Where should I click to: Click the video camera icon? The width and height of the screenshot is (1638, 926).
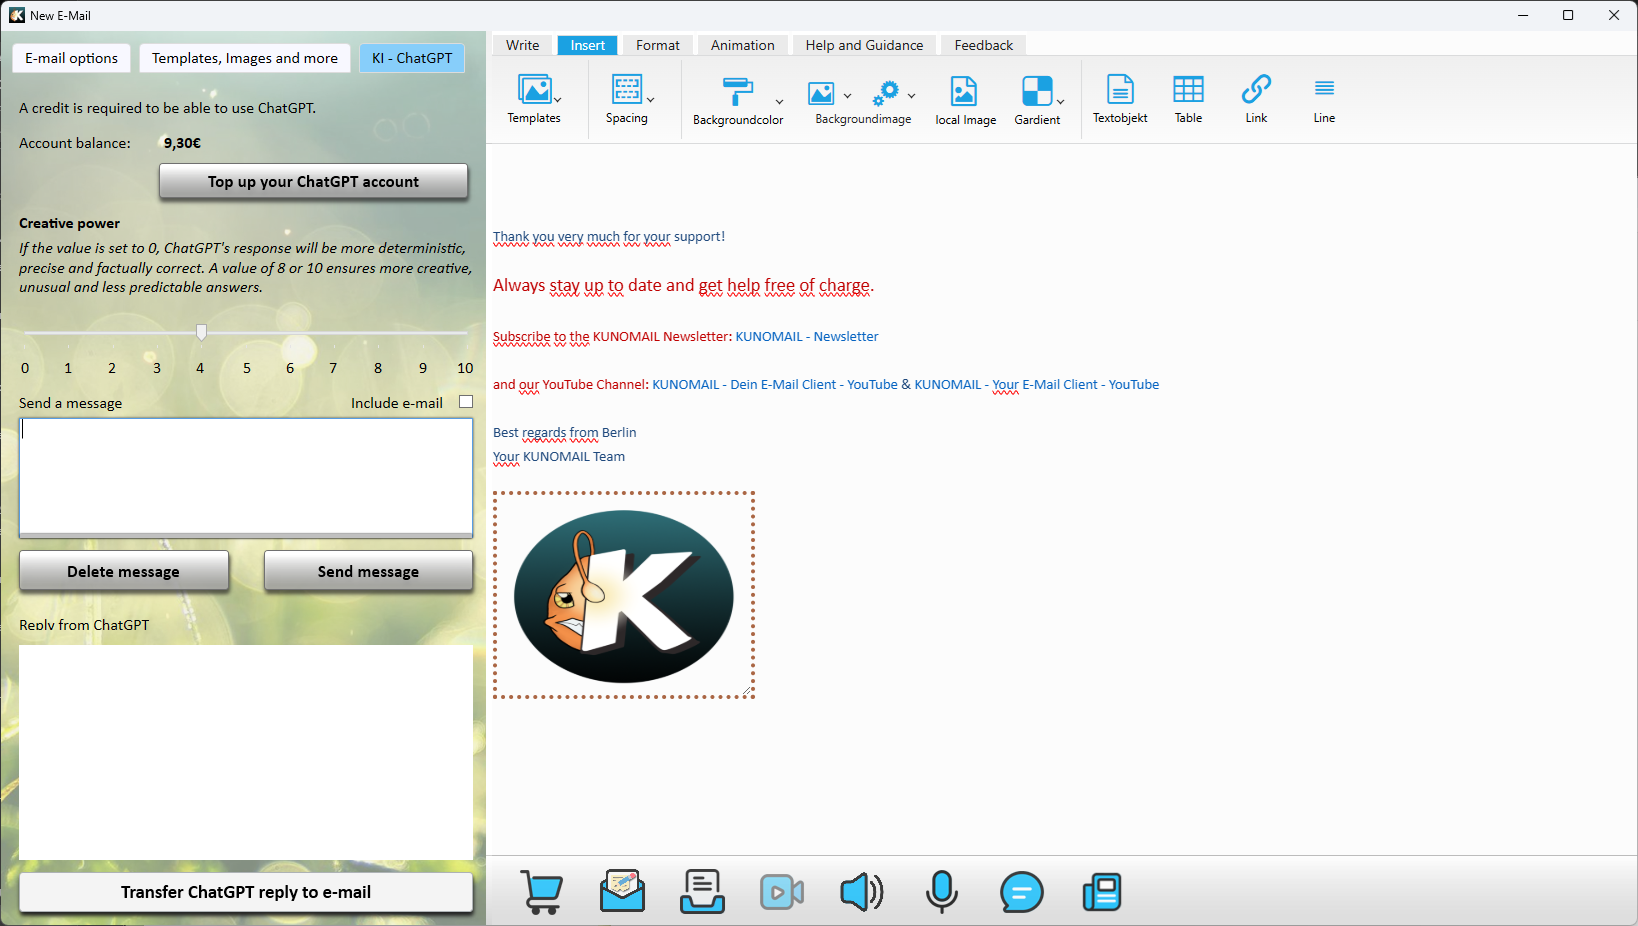782,892
